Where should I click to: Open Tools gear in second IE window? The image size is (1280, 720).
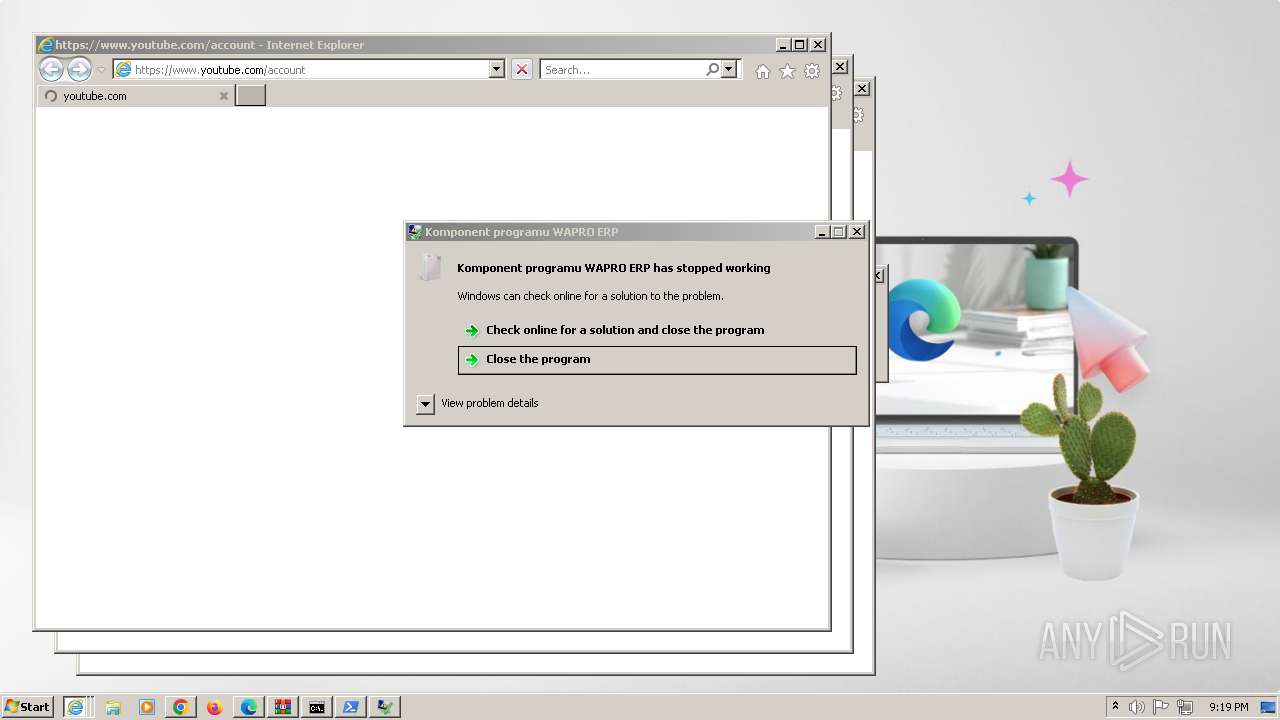point(836,93)
